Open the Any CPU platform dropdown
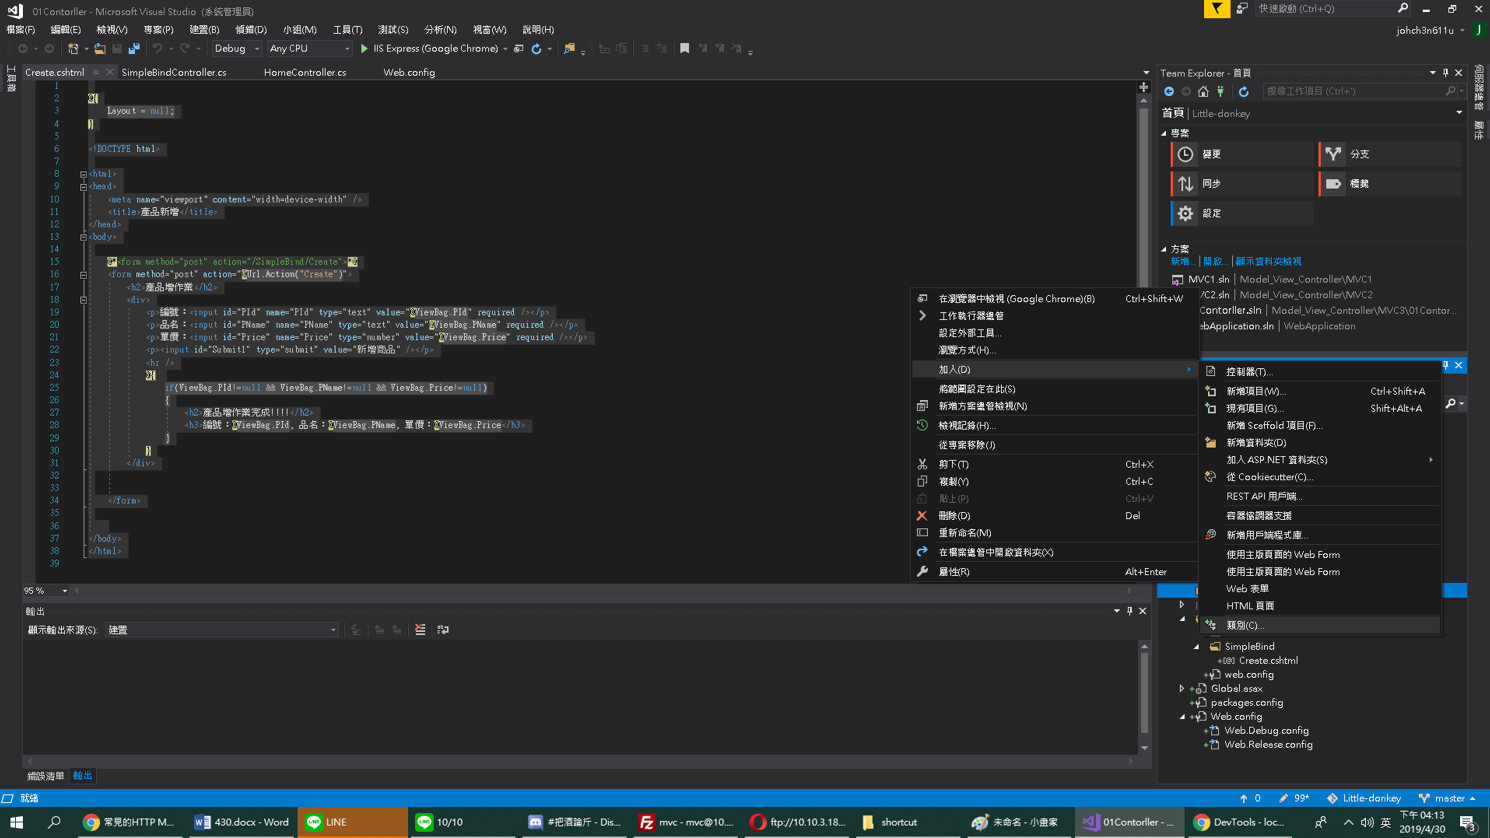Image resolution: width=1490 pixels, height=838 pixels. (x=309, y=48)
